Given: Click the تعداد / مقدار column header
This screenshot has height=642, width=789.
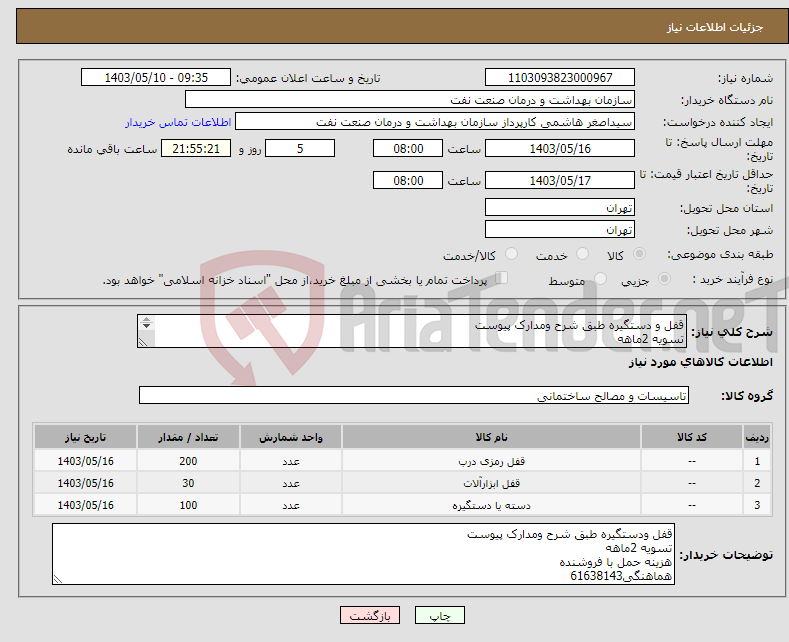Looking at the screenshot, I should (188, 437).
